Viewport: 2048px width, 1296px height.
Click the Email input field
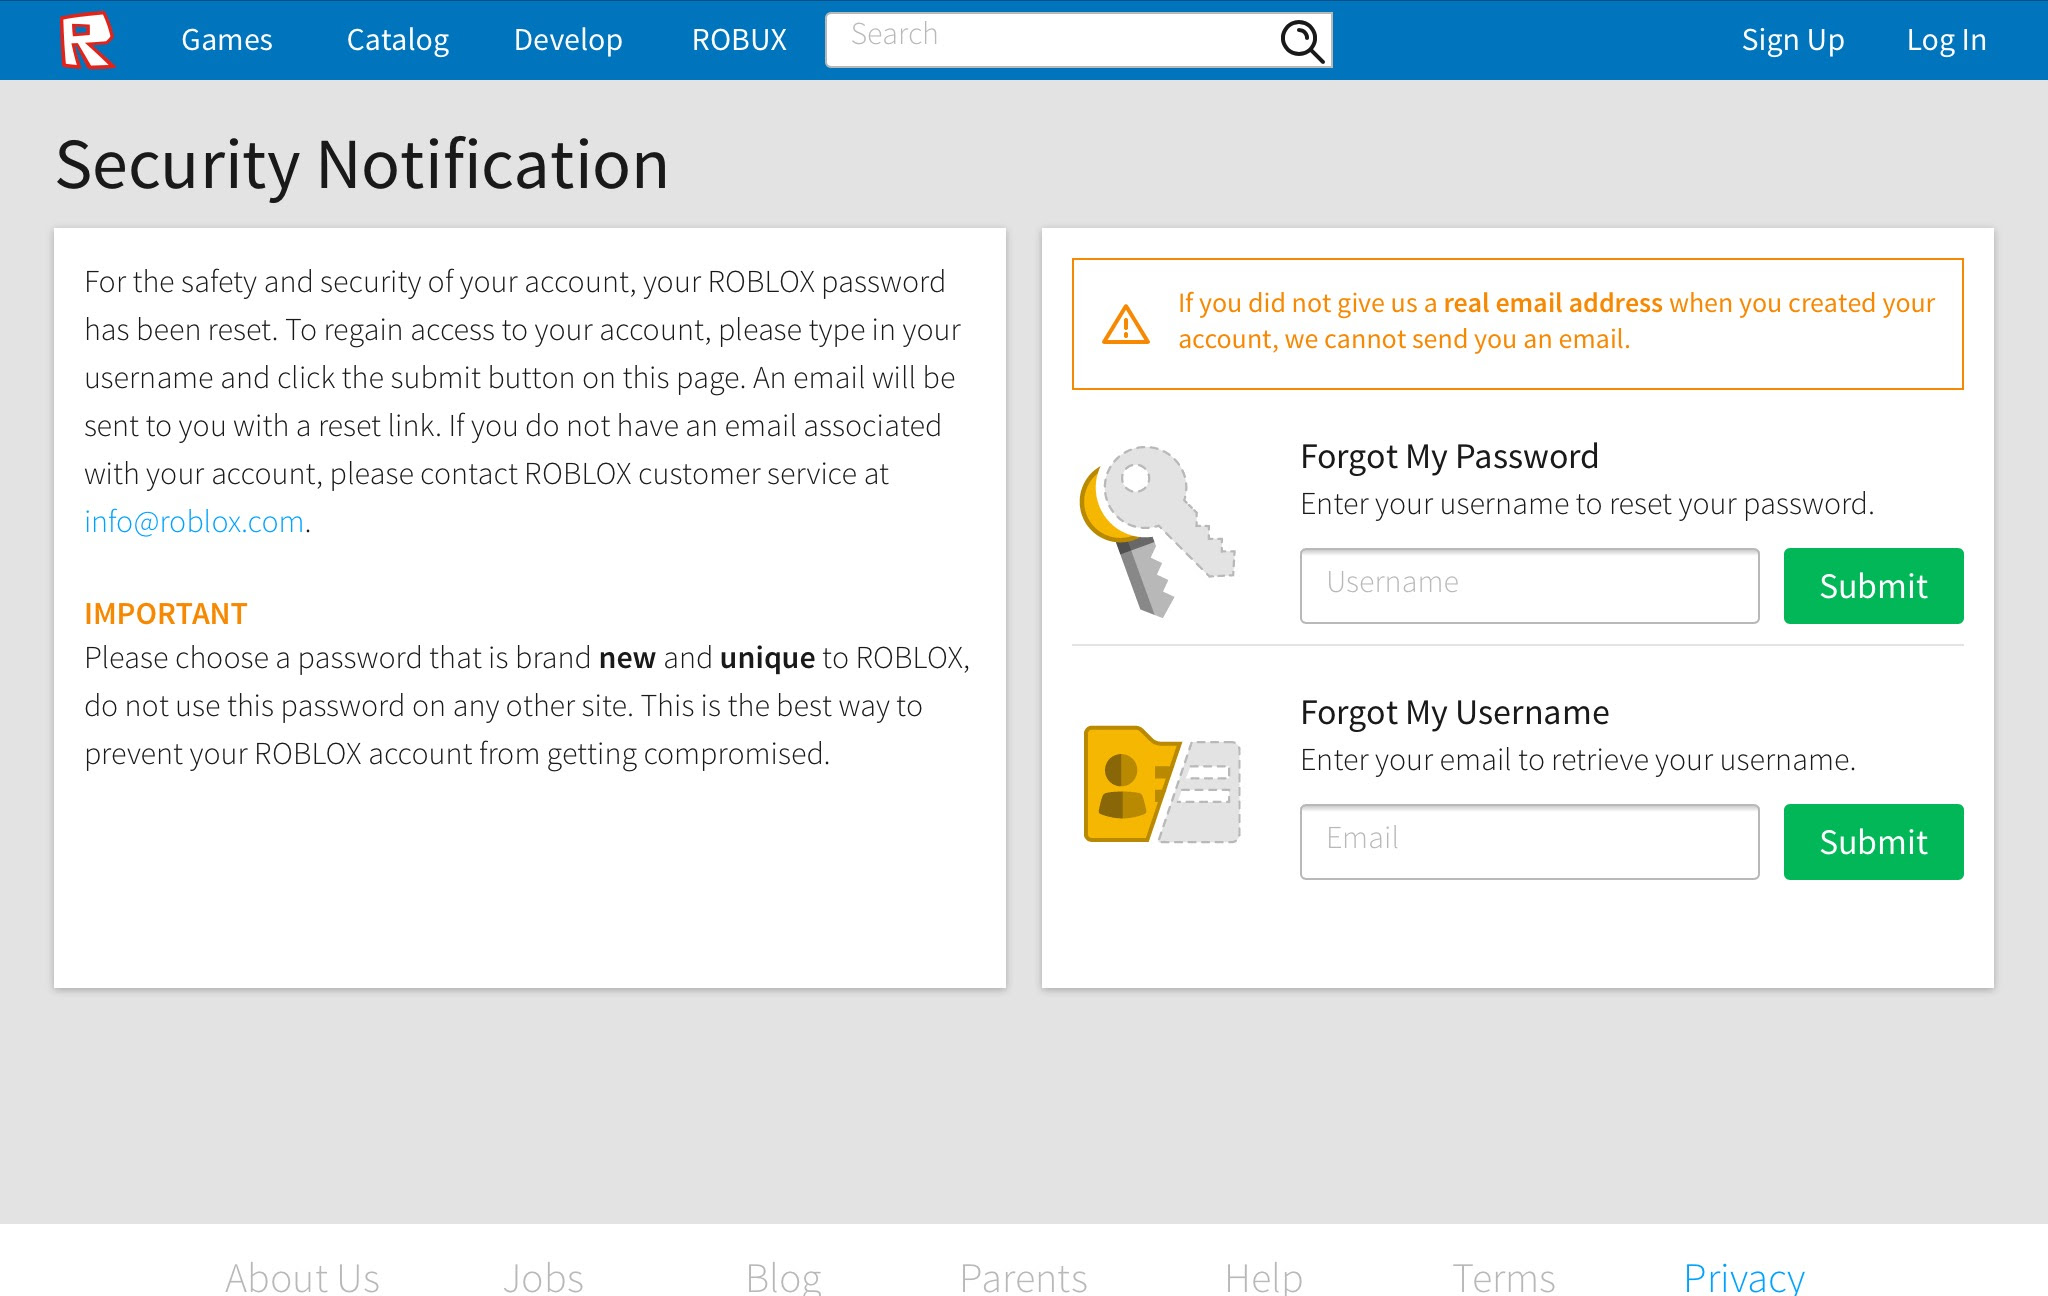coord(1529,842)
